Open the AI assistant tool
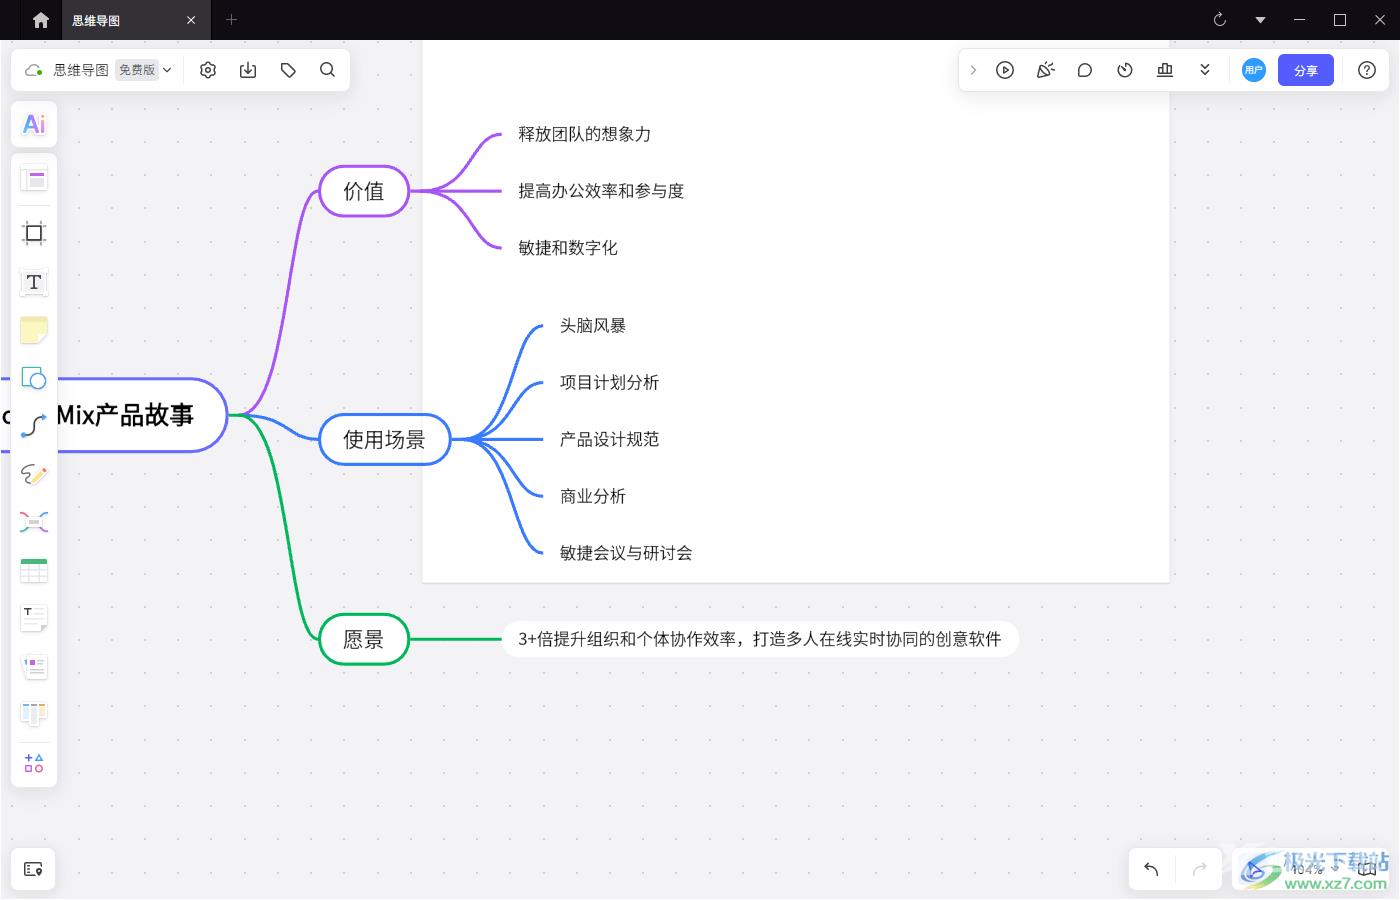This screenshot has height=900, width=1400. click(x=34, y=124)
